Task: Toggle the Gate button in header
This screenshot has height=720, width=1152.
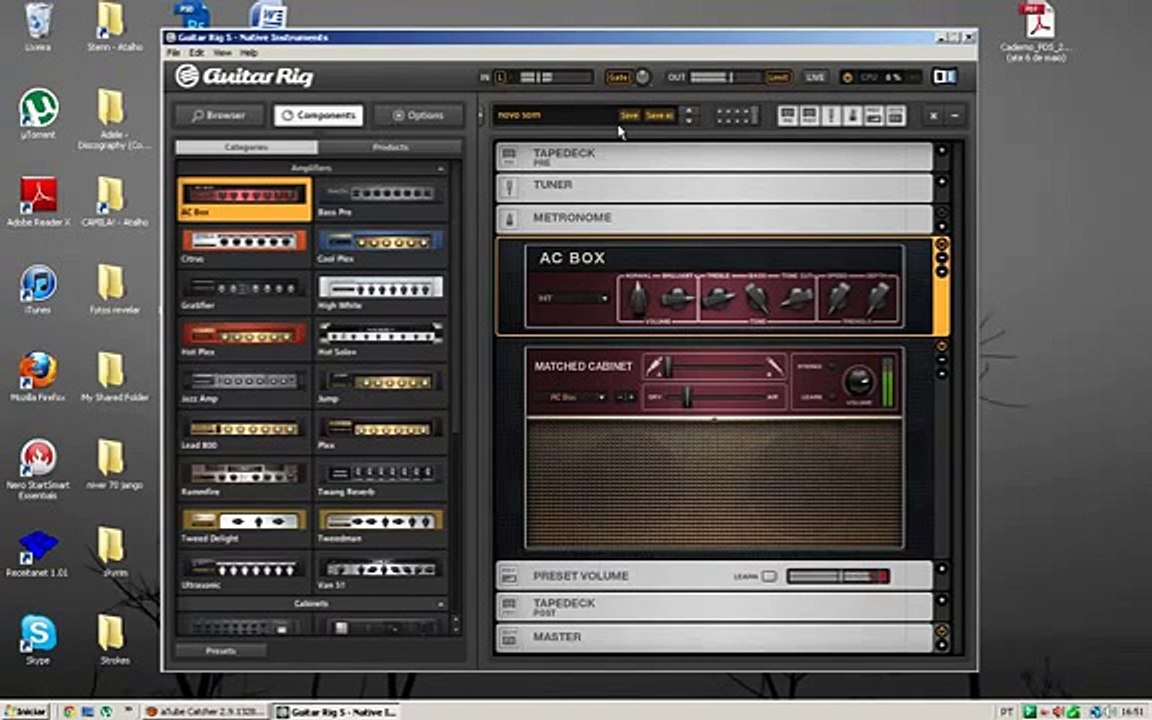Action: point(618,77)
